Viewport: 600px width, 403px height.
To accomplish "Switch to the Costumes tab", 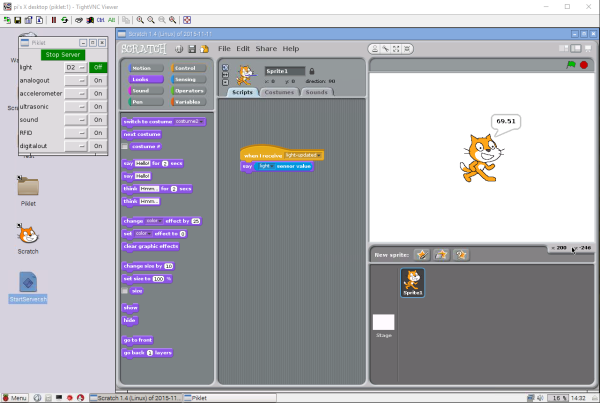I will (279, 92).
